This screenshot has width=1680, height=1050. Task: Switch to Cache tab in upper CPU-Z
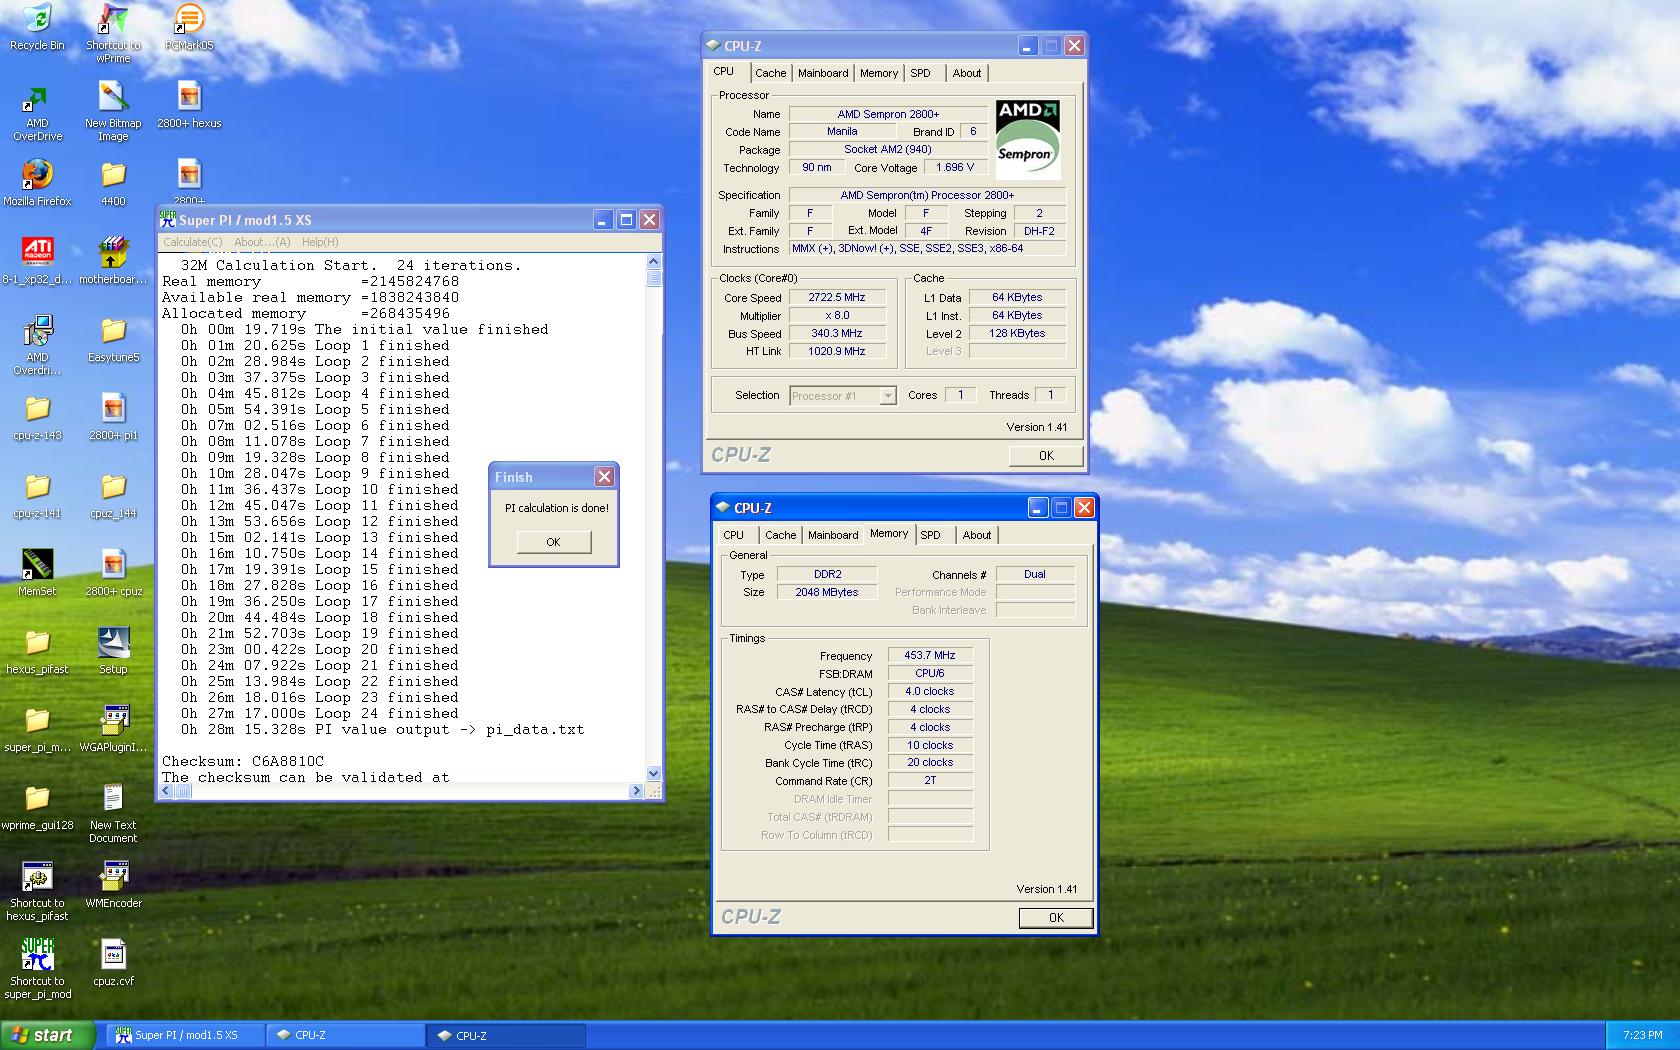pyautogui.click(x=770, y=73)
